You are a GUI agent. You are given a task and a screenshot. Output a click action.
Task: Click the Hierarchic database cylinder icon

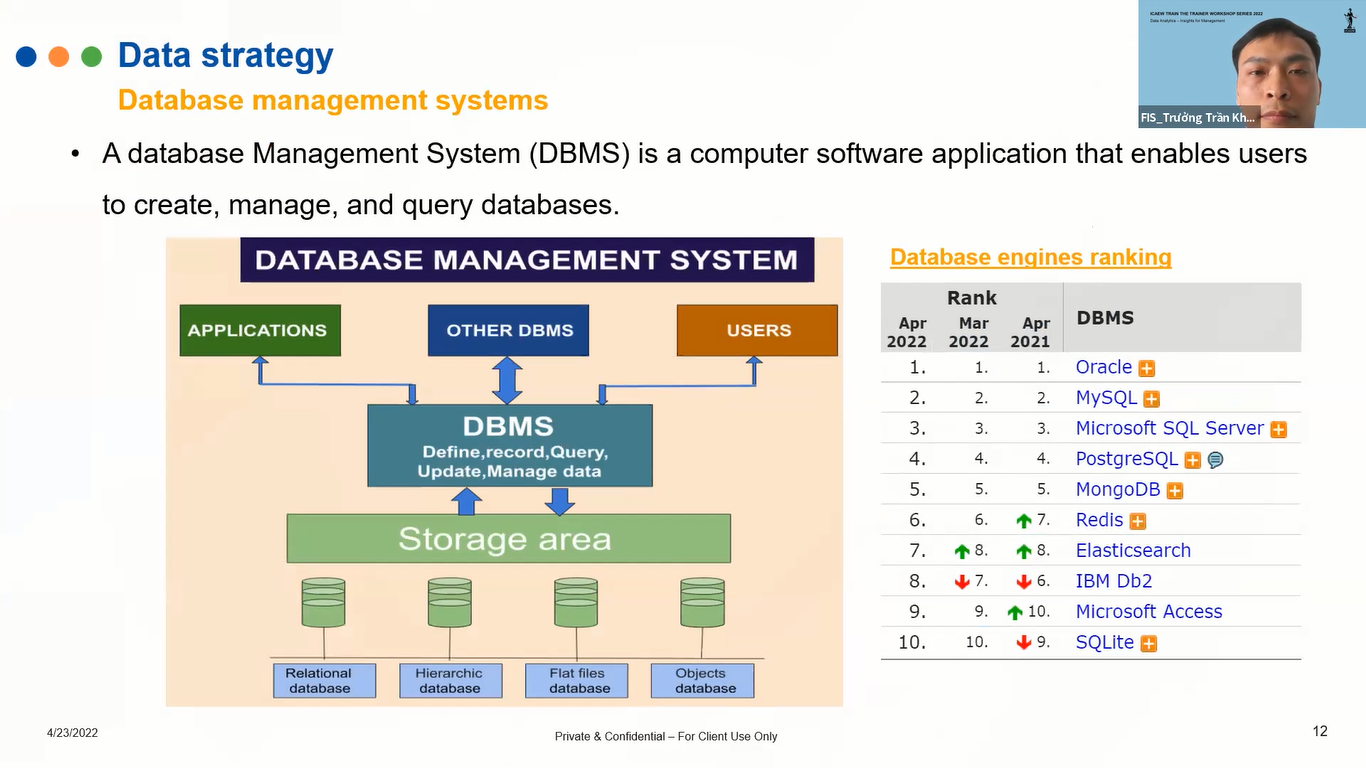pyautogui.click(x=450, y=603)
